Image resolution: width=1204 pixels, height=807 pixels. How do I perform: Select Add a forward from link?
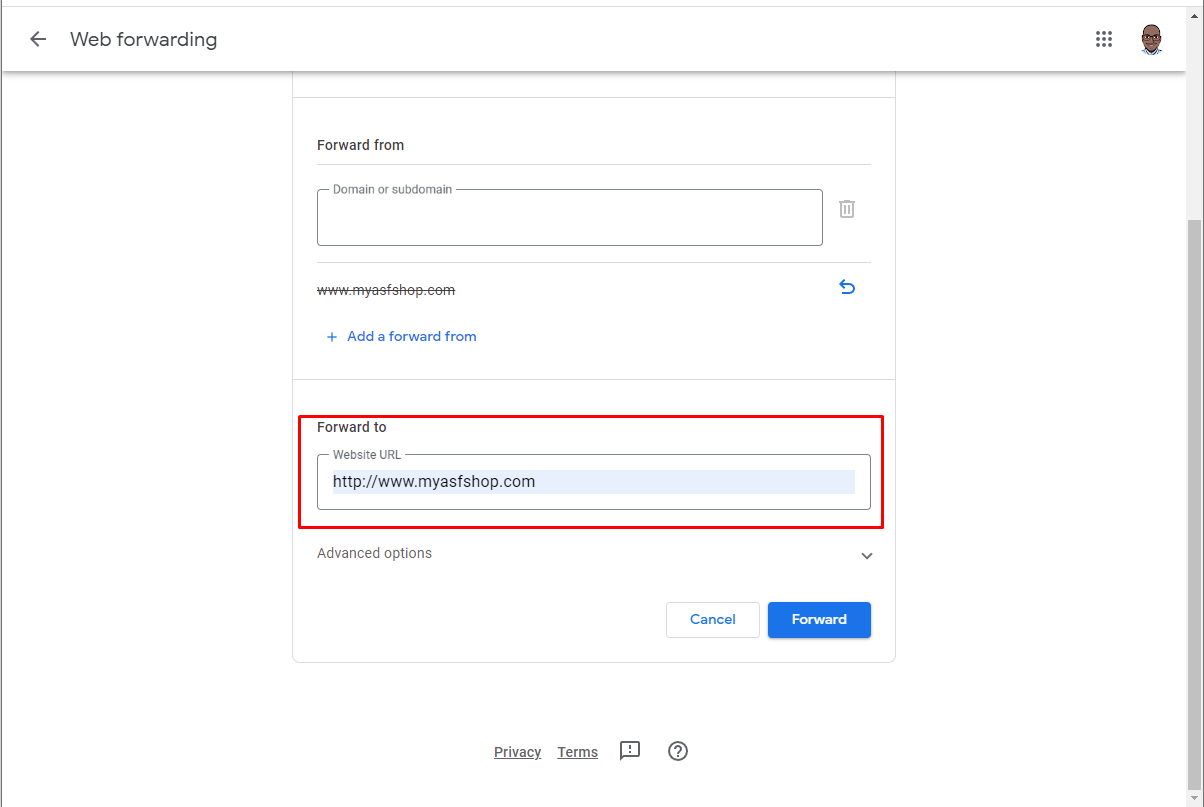412,337
